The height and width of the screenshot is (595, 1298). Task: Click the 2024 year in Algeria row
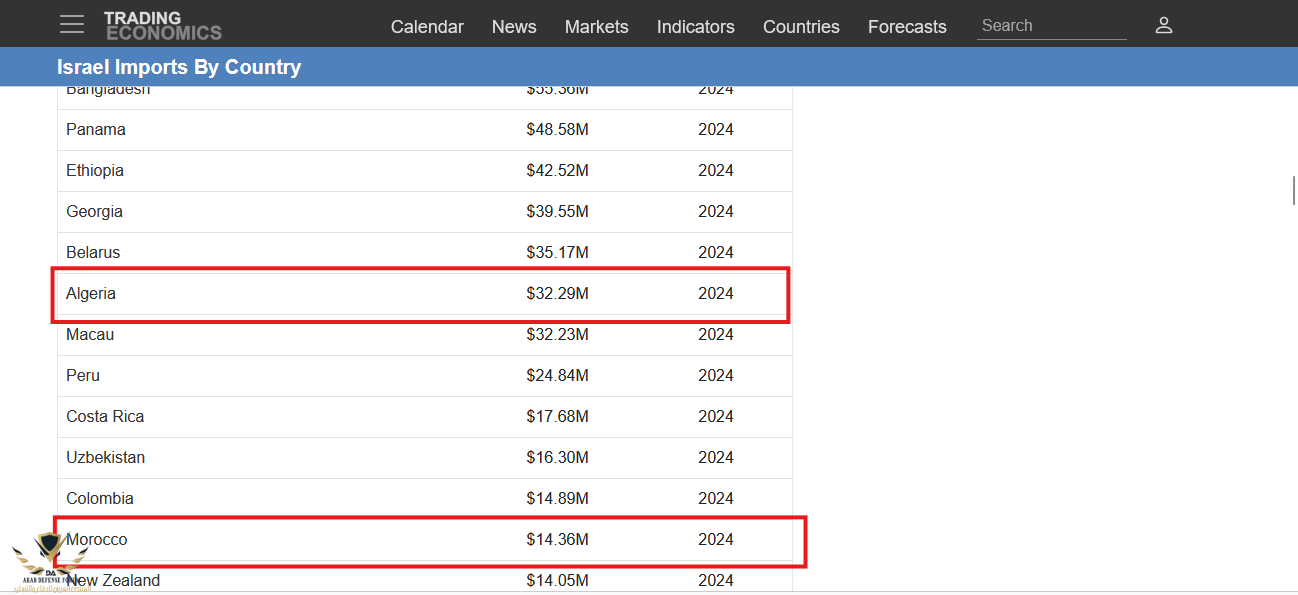pyautogui.click(x=716, y=294)
